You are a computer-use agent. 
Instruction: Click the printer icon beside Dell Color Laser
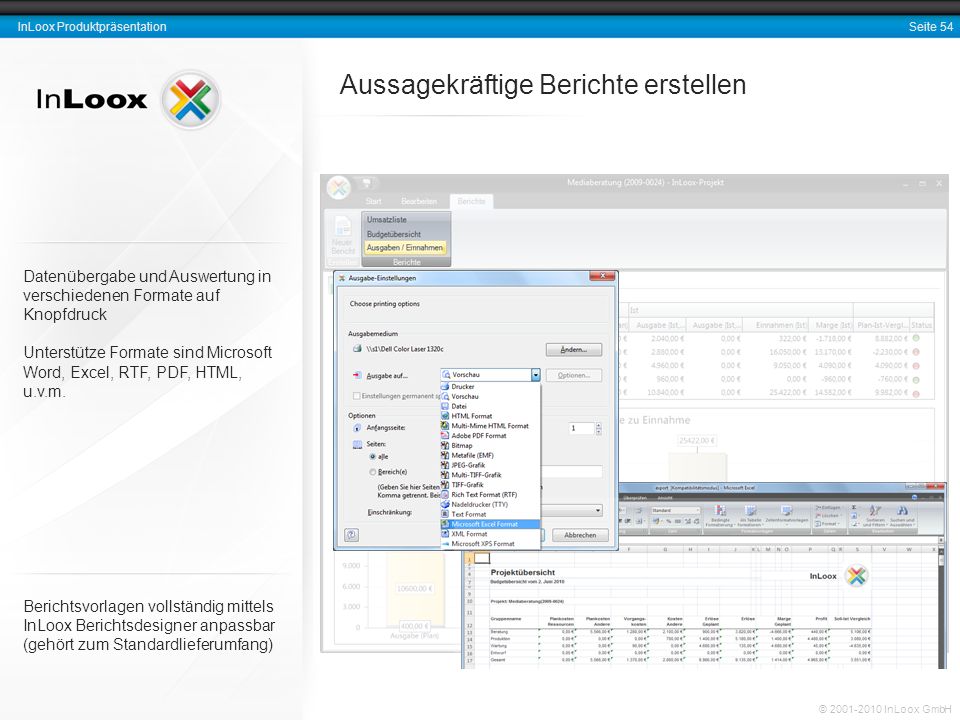(x=357, y=348)
